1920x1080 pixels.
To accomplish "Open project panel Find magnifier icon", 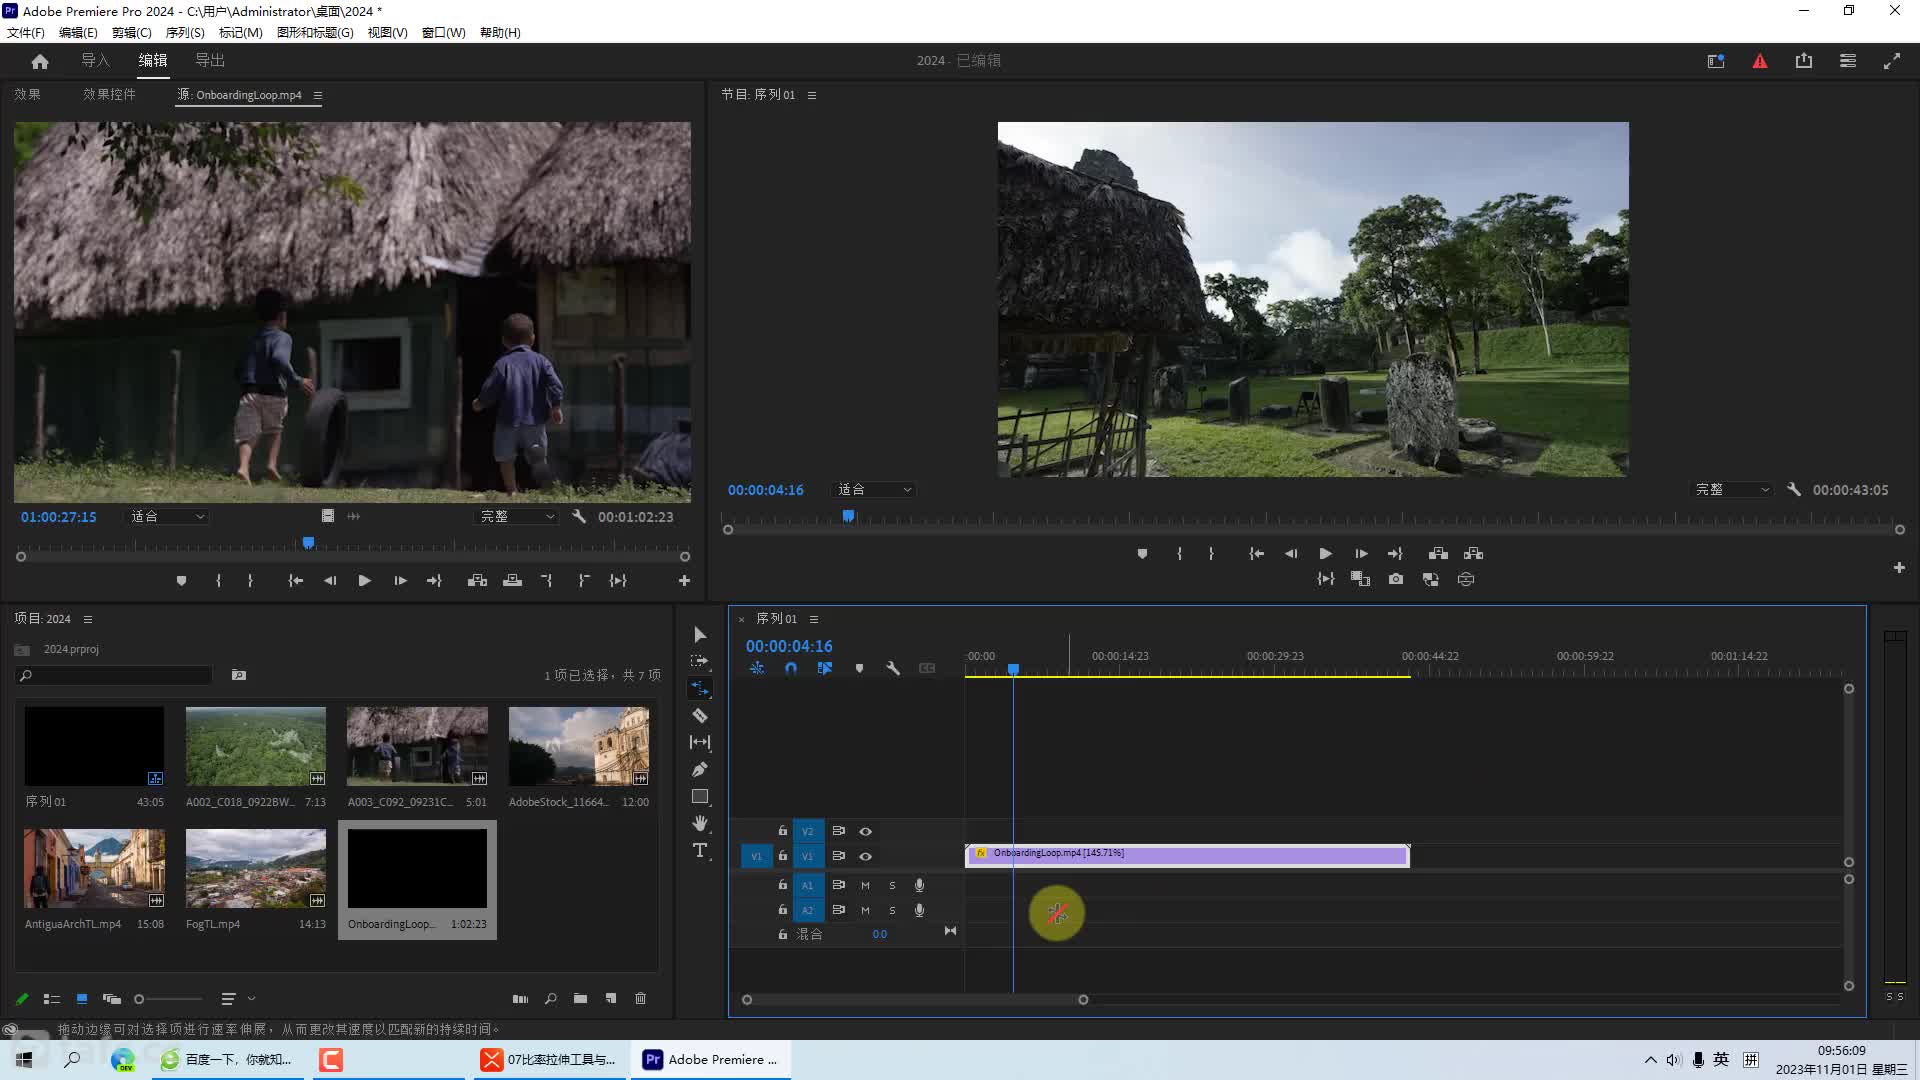I will [550, 999].
